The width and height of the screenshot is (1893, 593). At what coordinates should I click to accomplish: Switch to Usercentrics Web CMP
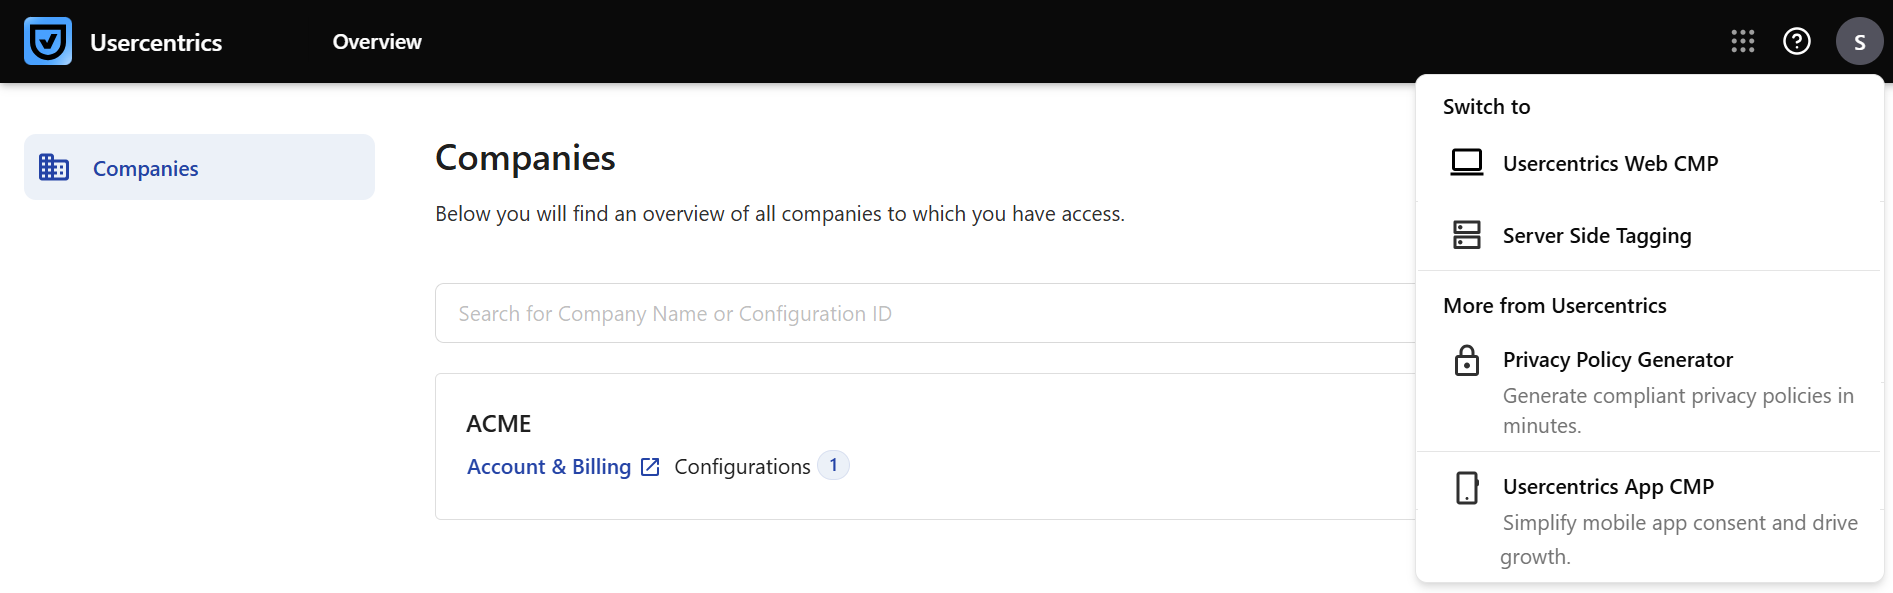1610,163
